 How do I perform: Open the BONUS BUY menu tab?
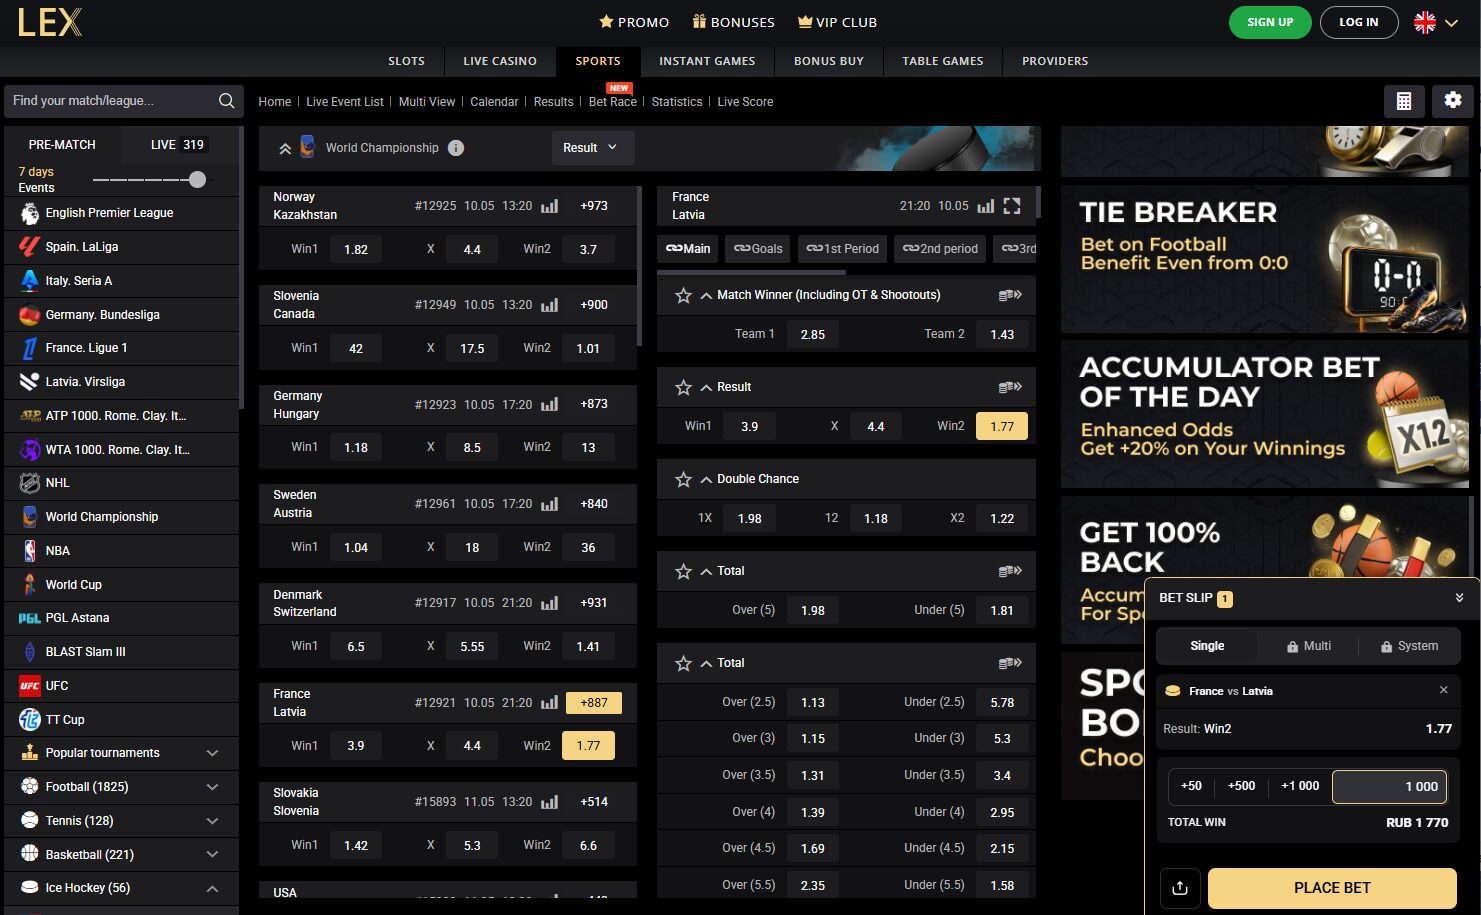click(829, 61)
